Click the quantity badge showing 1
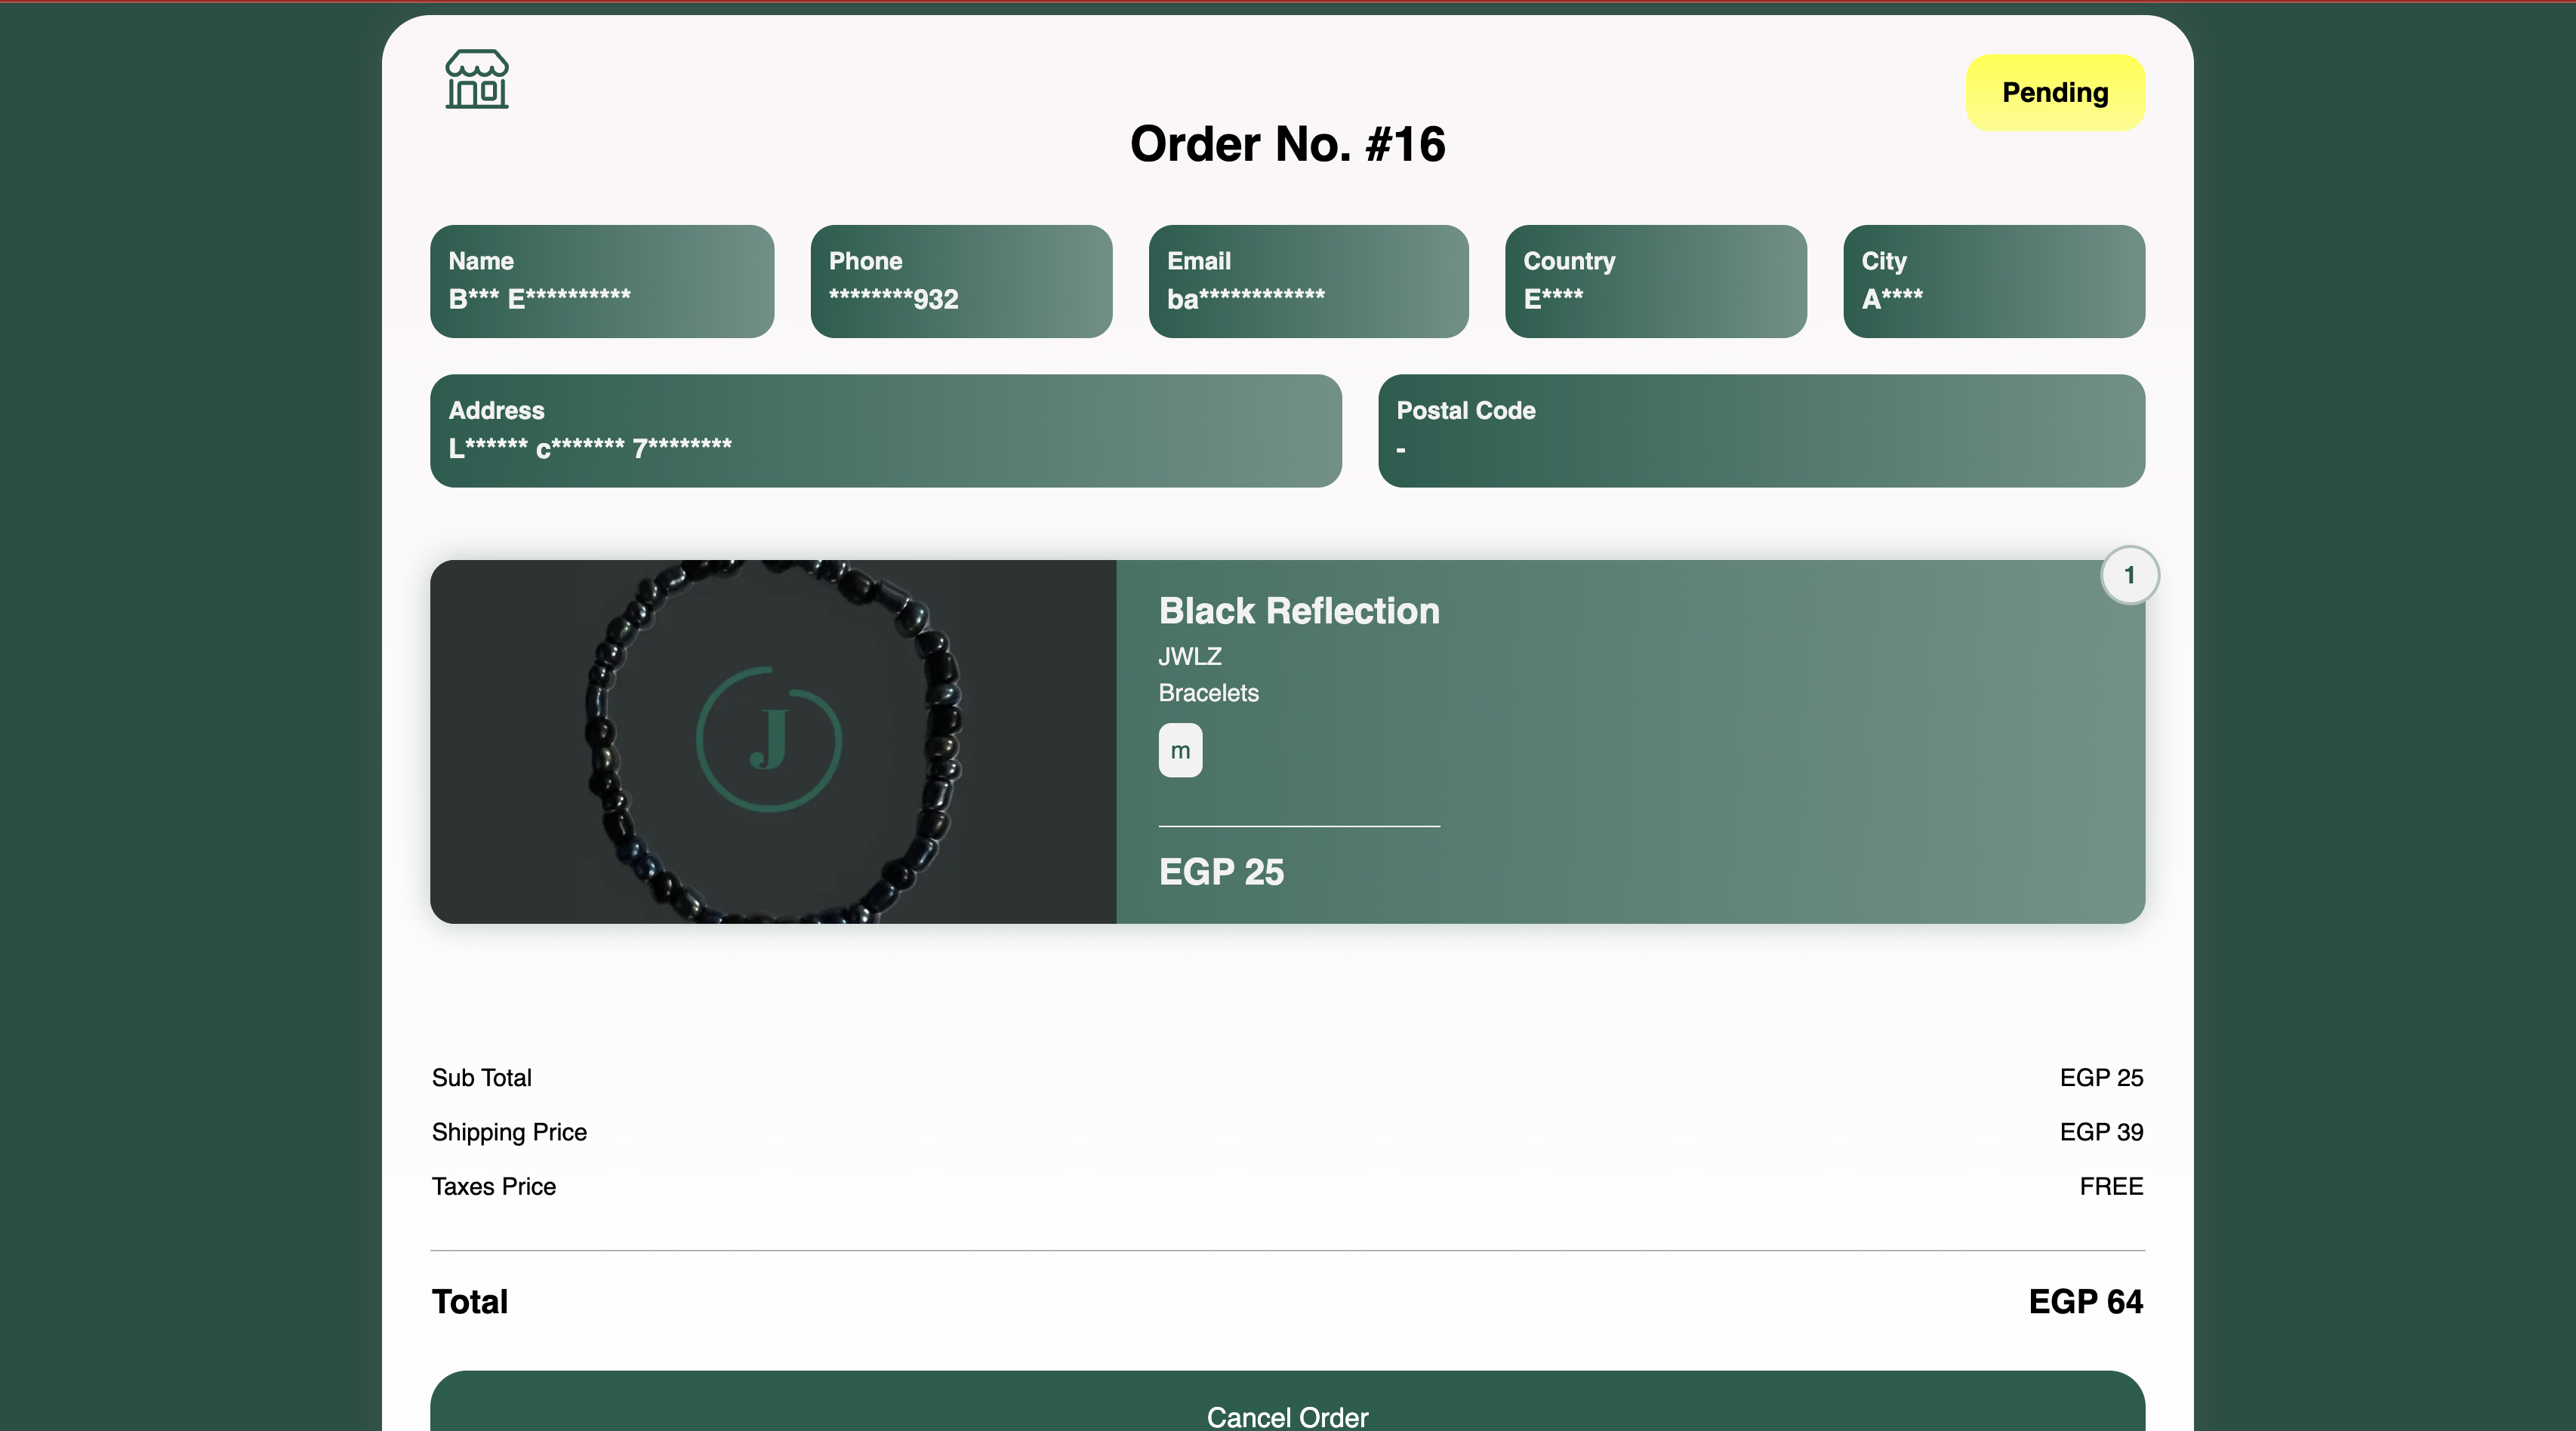2576x1431 pixels. (2129, 575)
